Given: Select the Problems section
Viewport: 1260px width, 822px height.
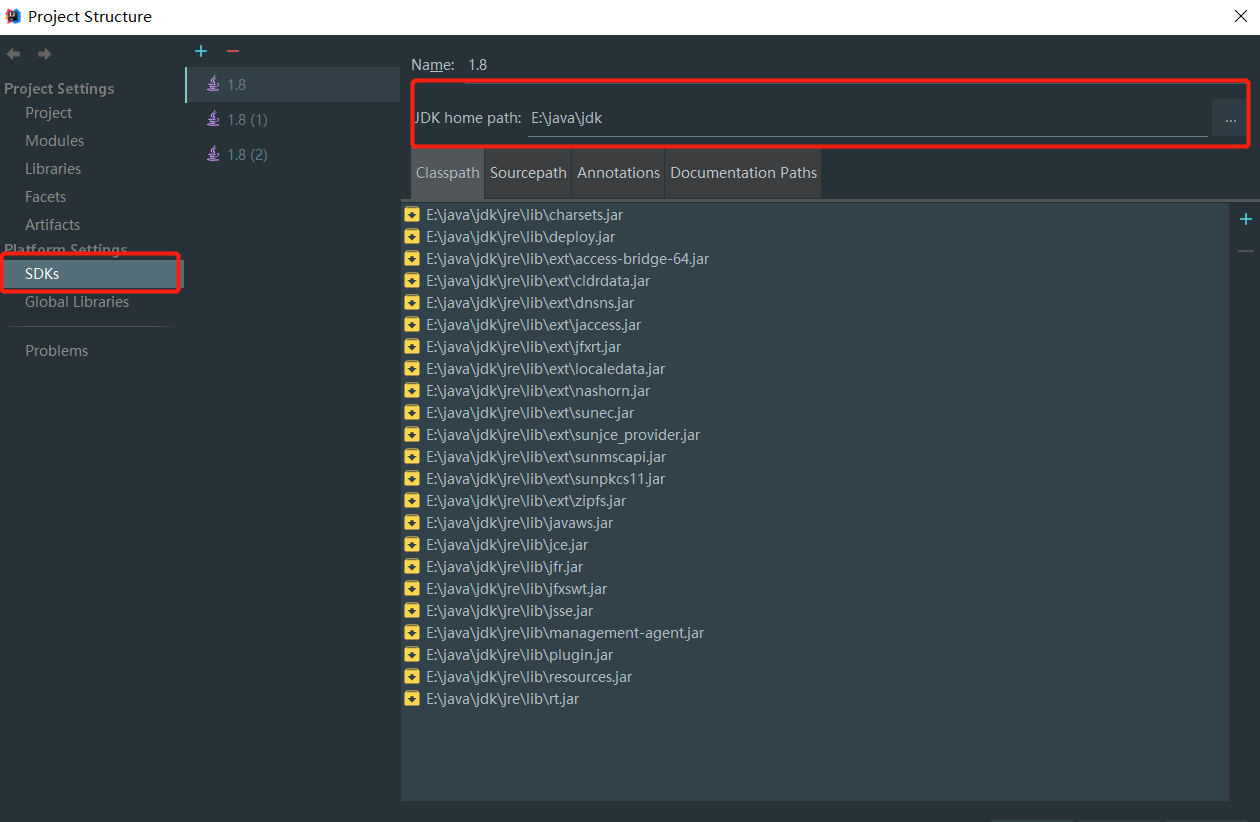Looking at the screenshot, I should pos(57,350).
